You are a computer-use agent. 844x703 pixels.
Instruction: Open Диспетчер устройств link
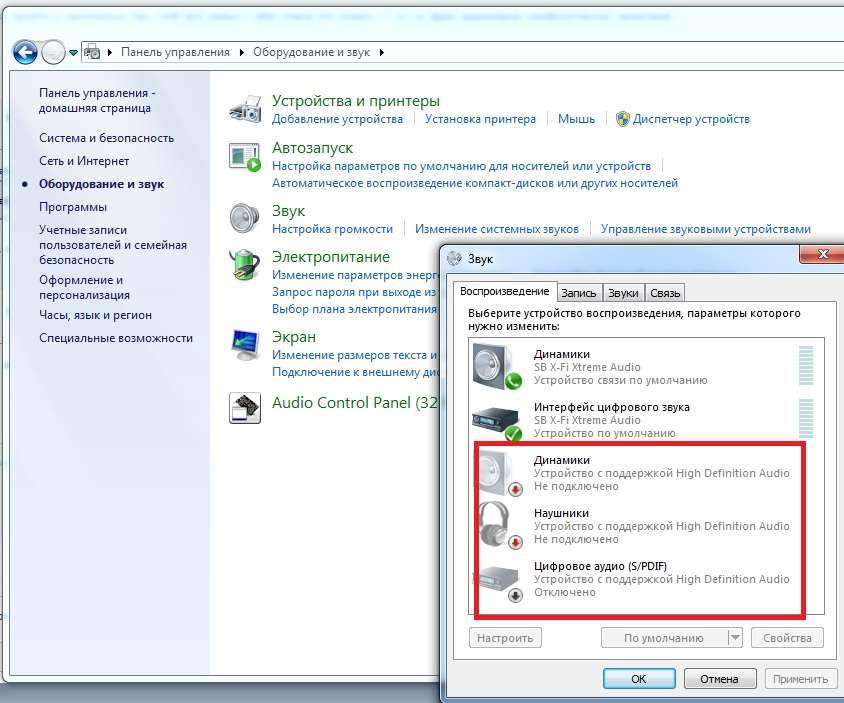[691, 119]
